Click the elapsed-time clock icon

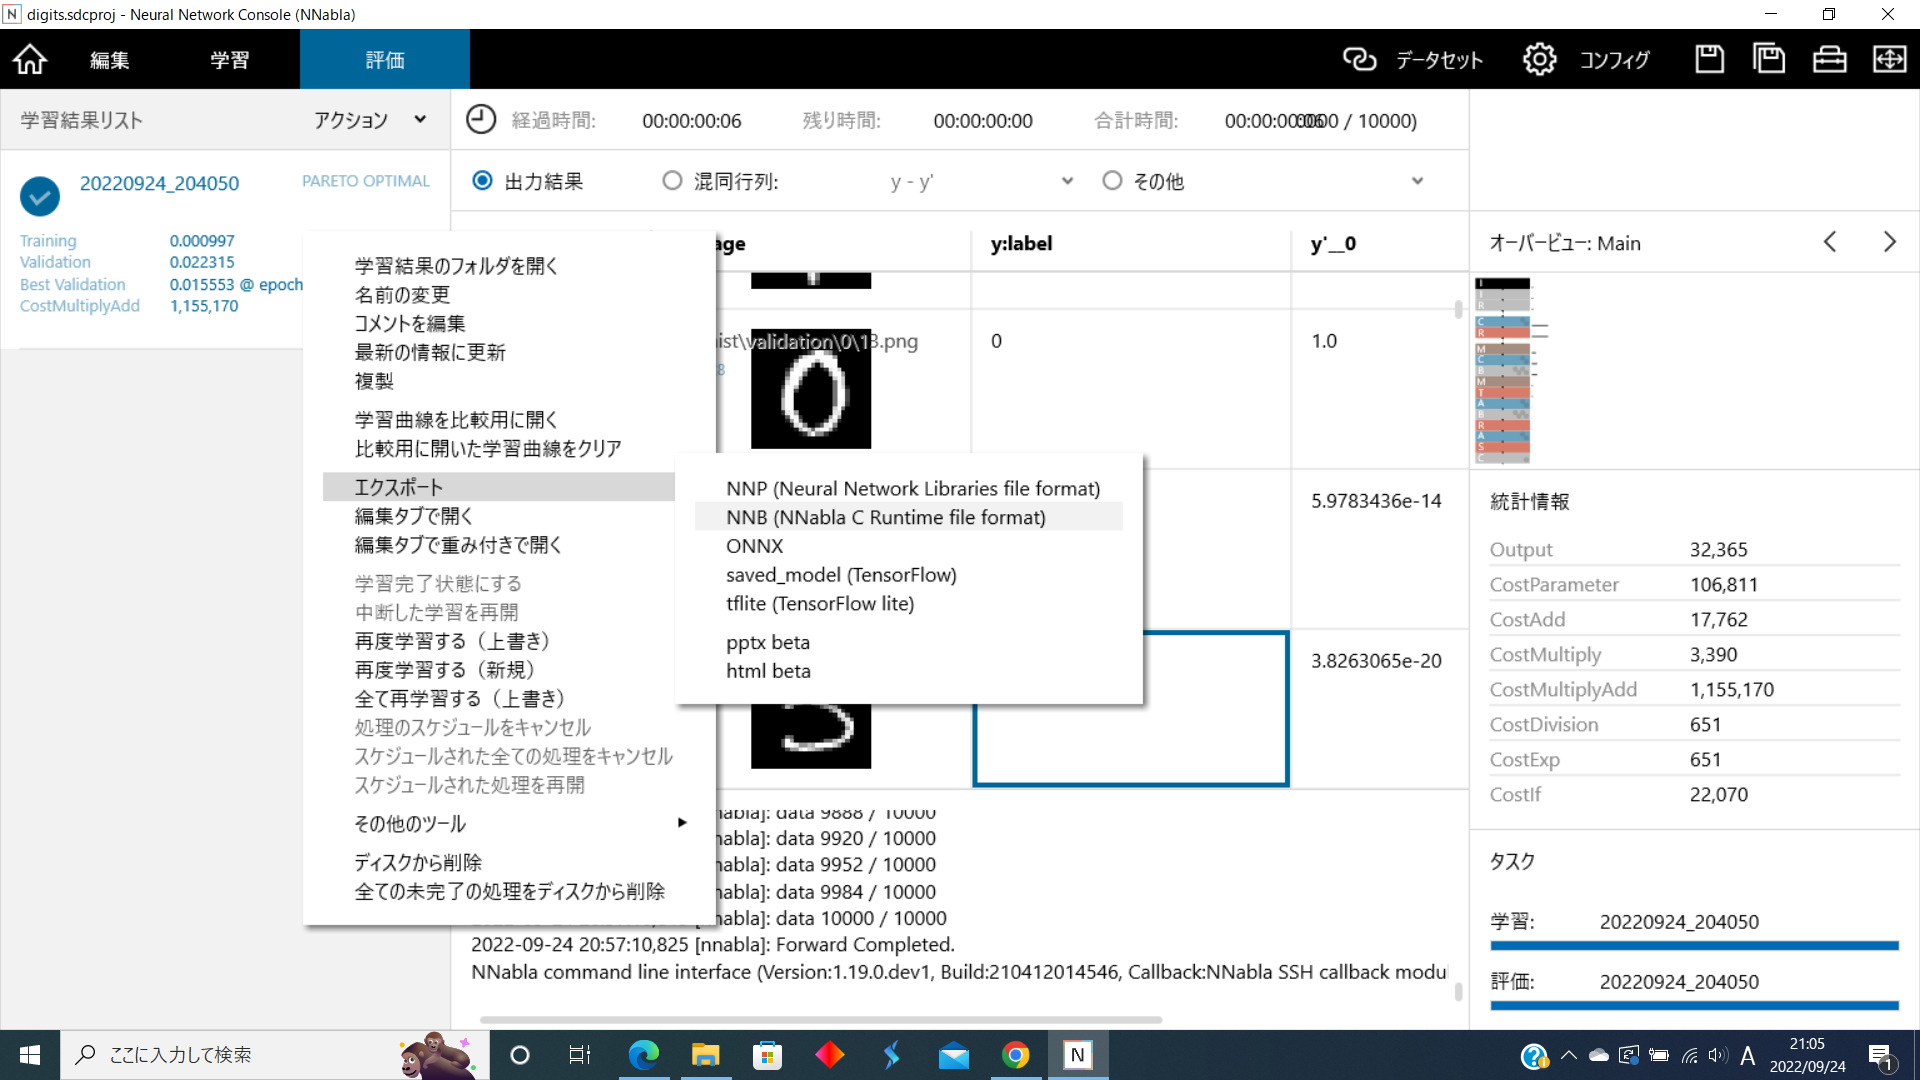tap(481, 120)
